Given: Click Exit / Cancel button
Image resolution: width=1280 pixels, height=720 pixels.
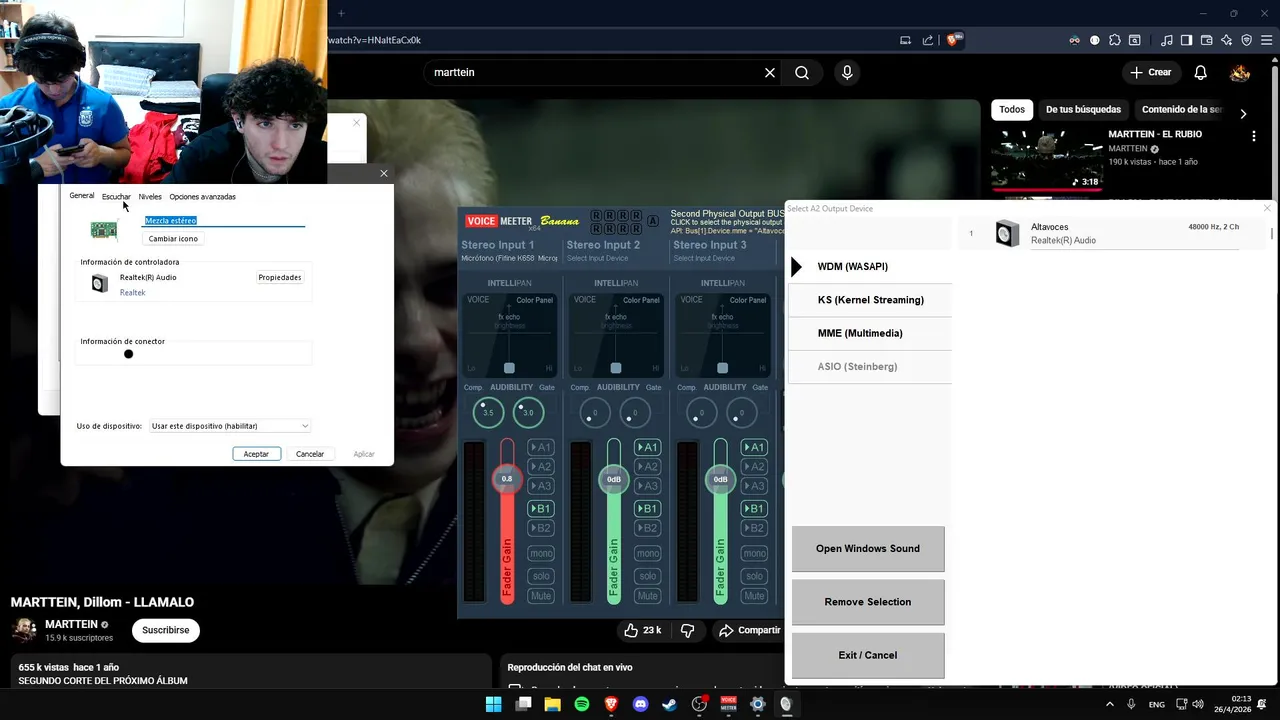Looking at the screenshot, I should (x=868, y=655).
